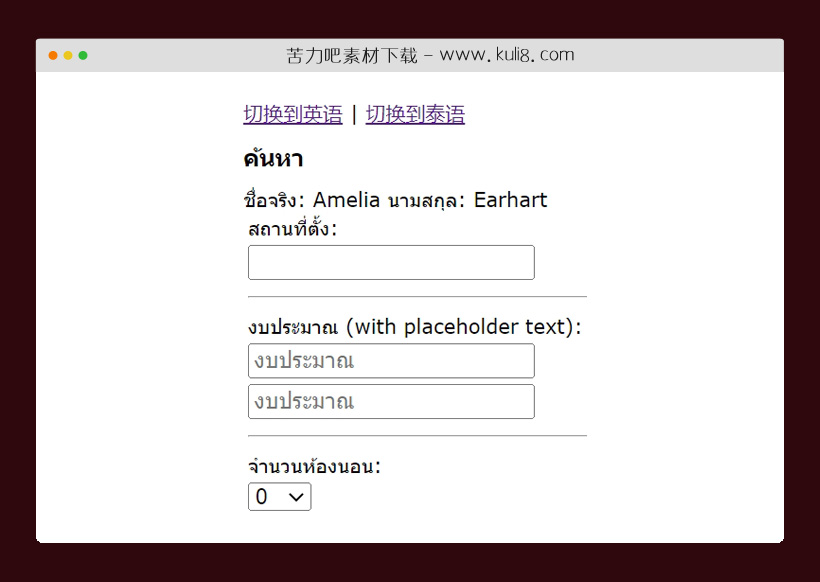Switch language via the 切换到英语 link
This screenshot has height=582, width=820.
[x=292, y=115]
